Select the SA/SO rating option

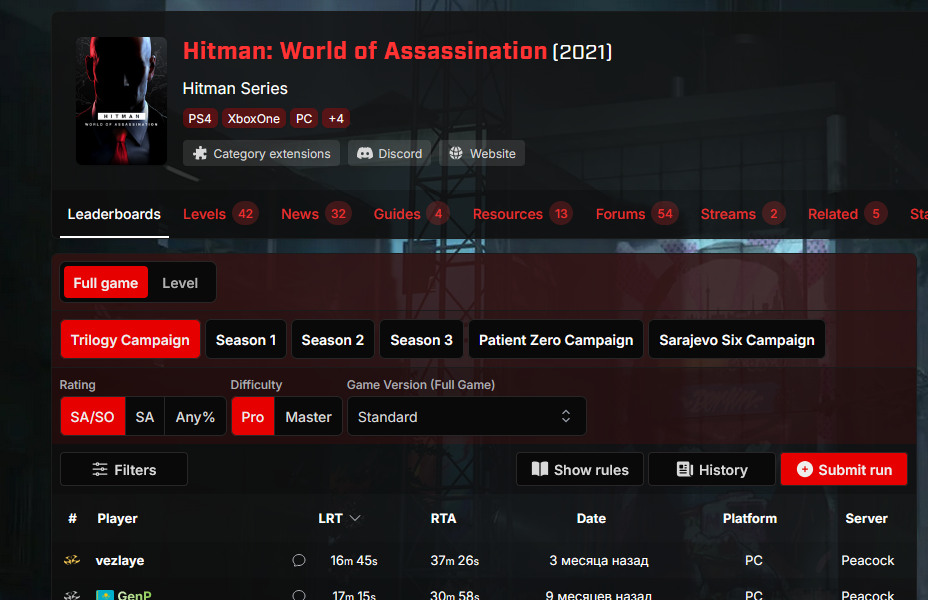(92, 417)
